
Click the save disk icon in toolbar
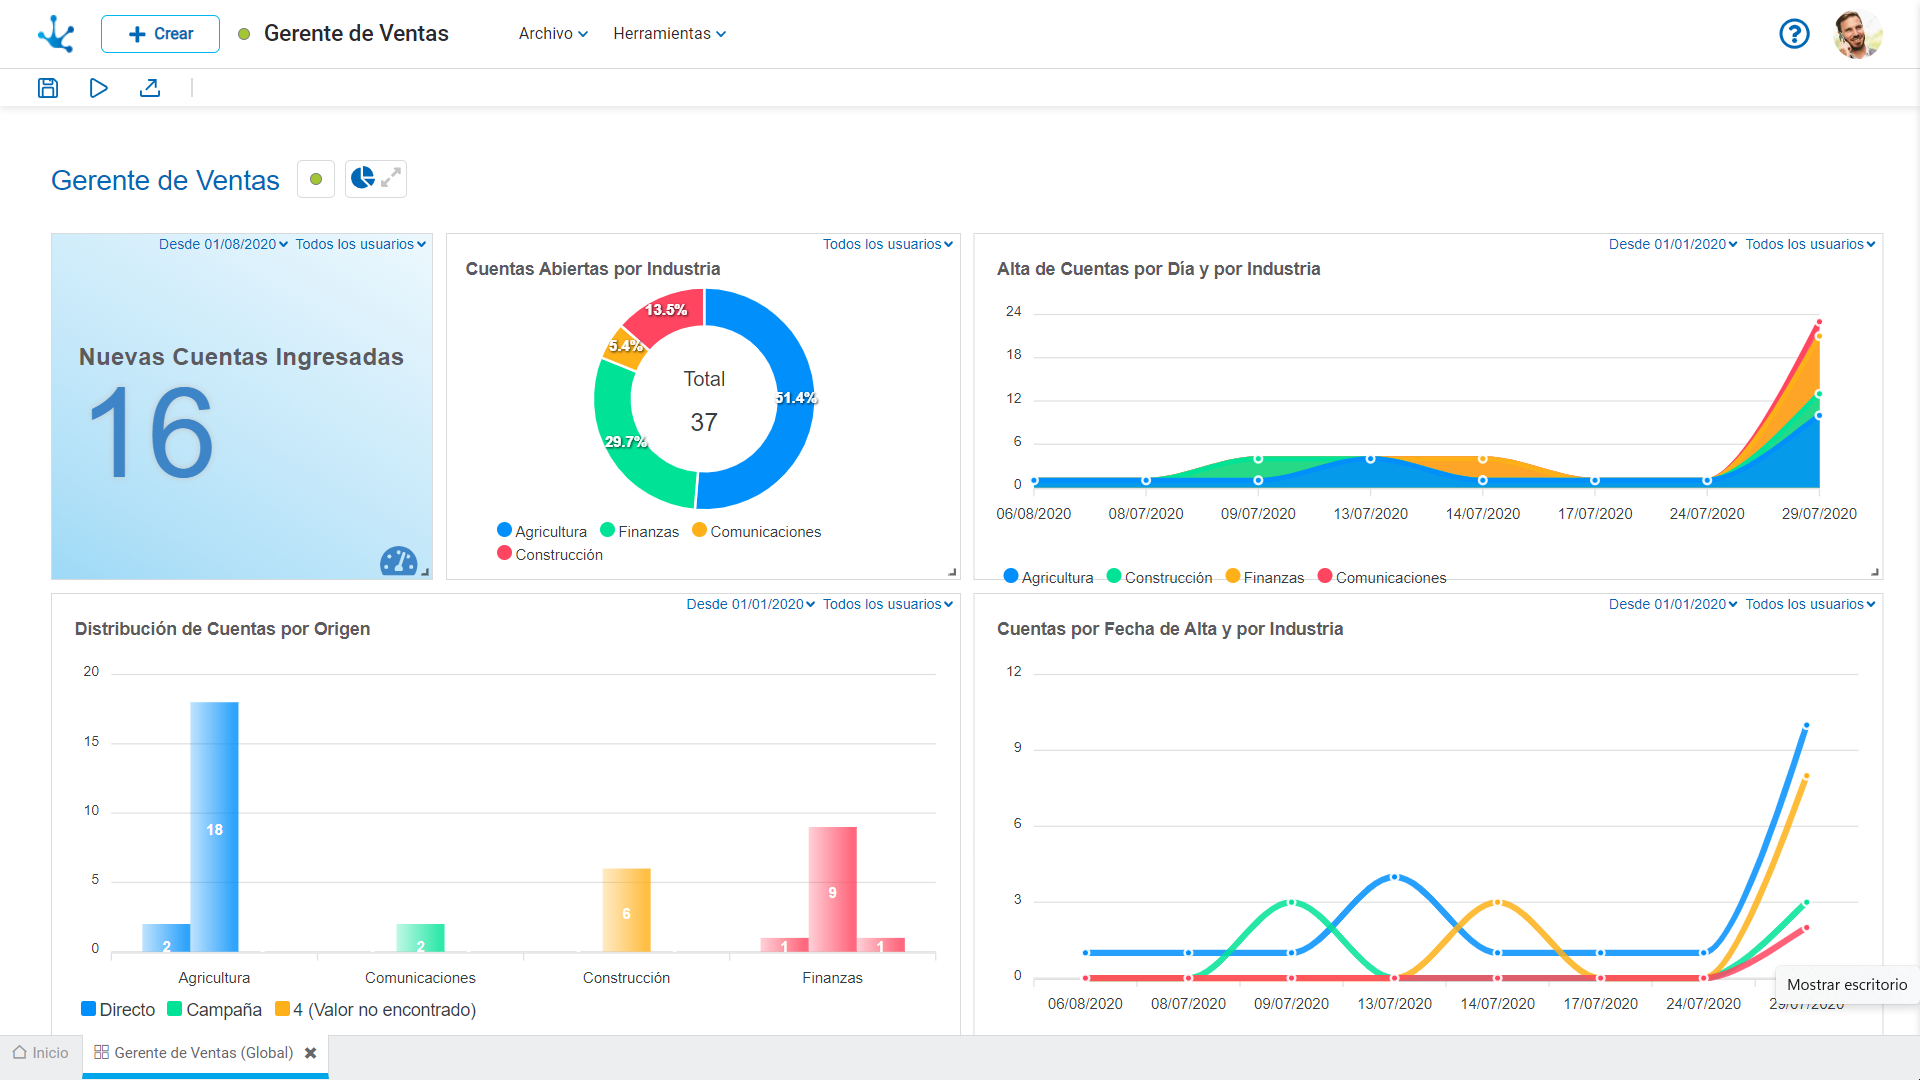(48, 88)
